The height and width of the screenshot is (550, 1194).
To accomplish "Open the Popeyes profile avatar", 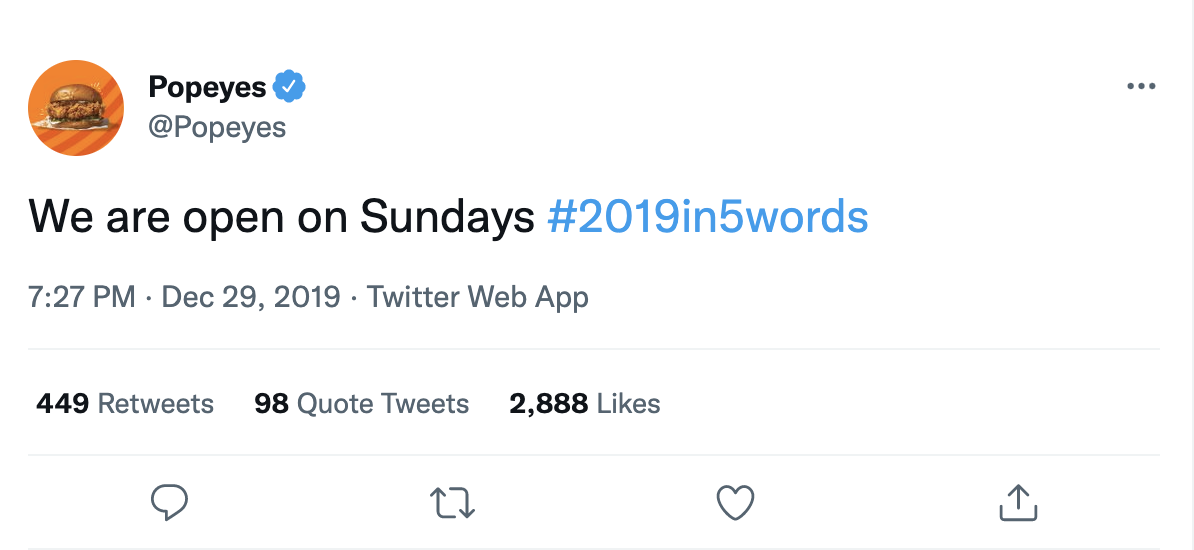I will coord(76,108).
